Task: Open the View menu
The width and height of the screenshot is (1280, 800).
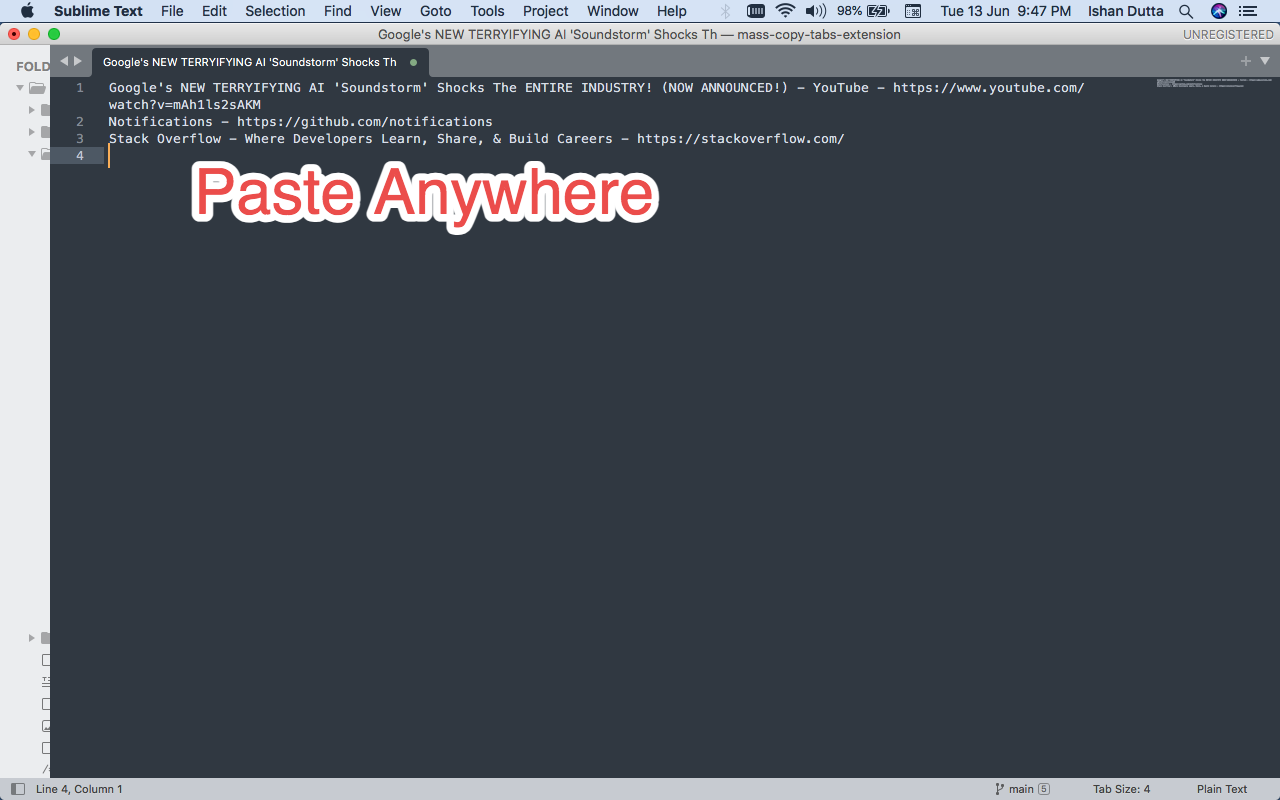Action: (x=386, y=11)
